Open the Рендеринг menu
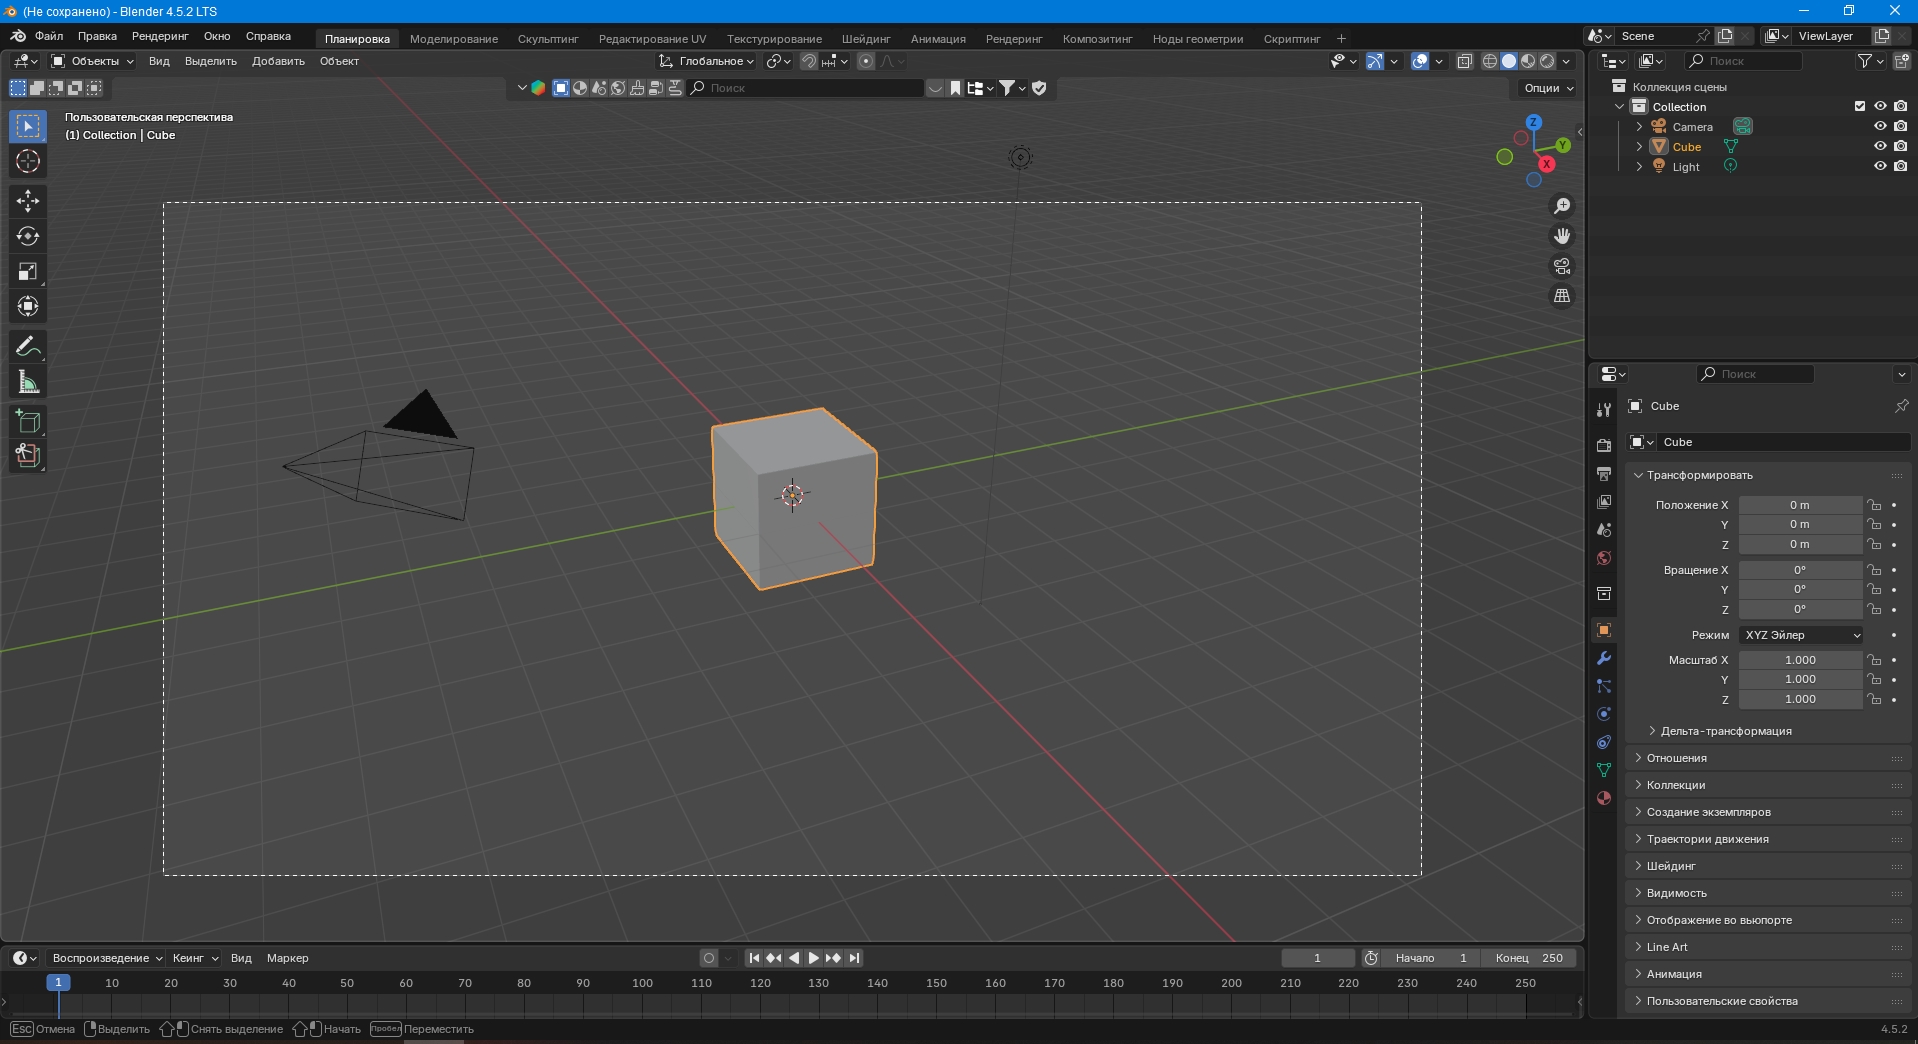The image size is (1918, 1044). click(160, 36)
